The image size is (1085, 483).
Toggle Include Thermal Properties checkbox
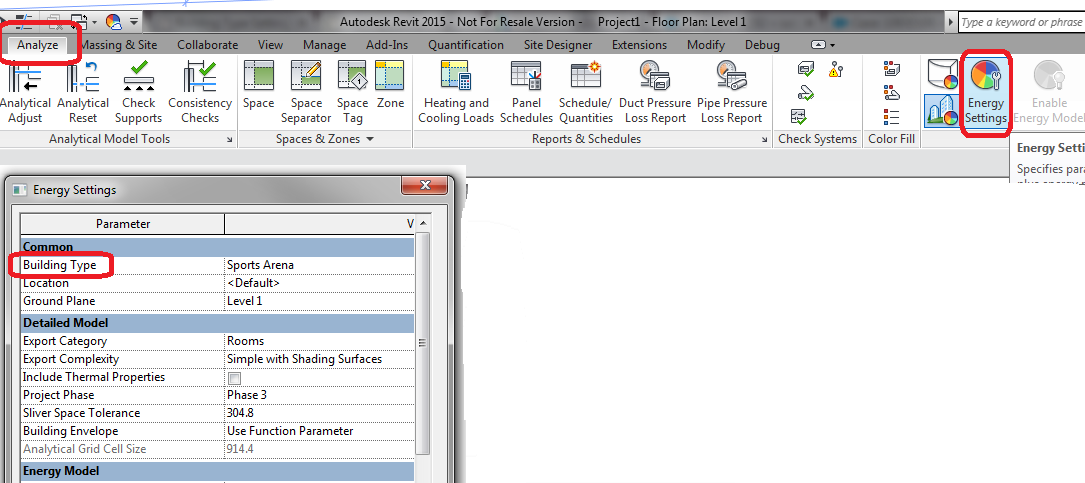tap(235, 378)
